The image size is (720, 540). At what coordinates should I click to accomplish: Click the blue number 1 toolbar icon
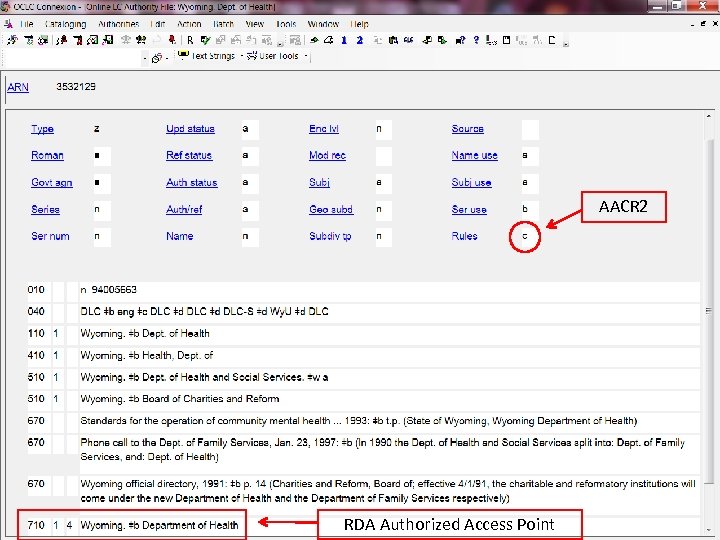click(344, 40)
